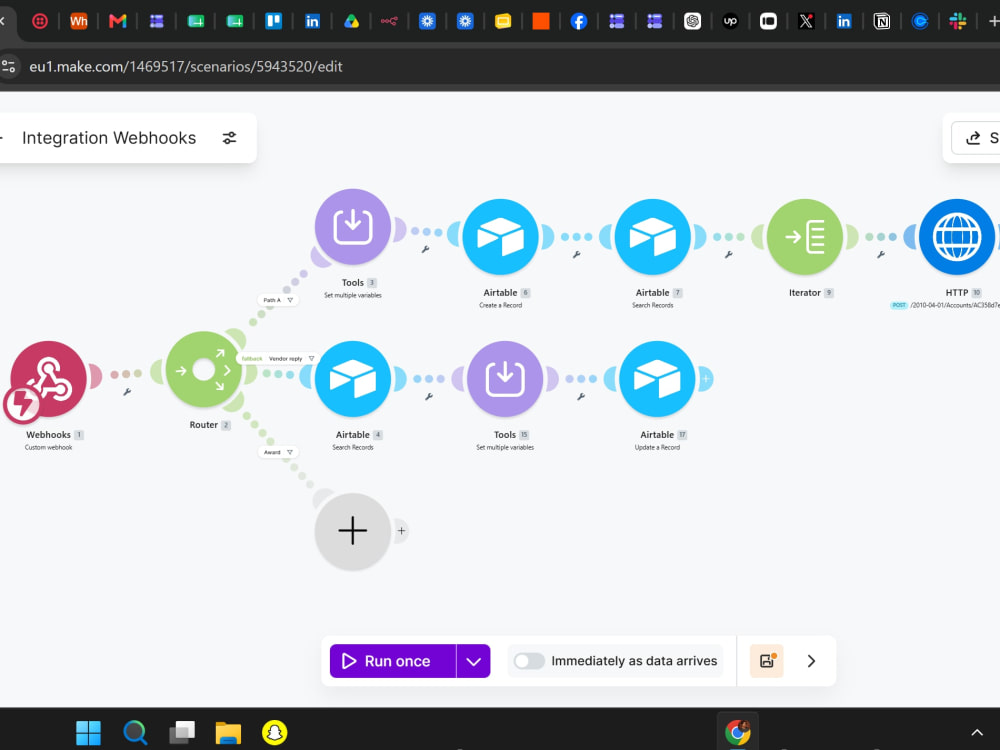1000x750 pixels.
Task: Click wrench filter between Airtable 6 and Airtable 7
Action: (577, 254)
